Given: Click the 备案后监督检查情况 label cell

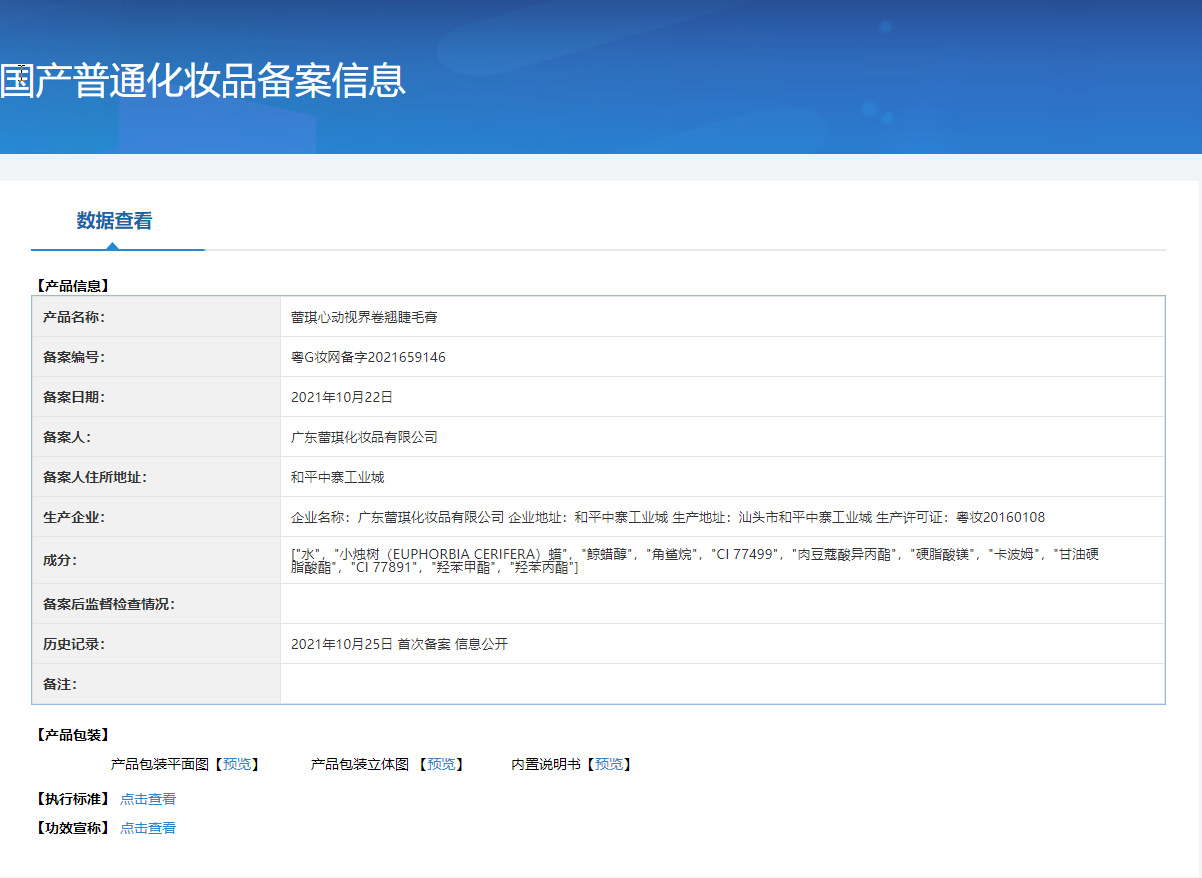Looking at the screenshot, I should coord(157,604).
